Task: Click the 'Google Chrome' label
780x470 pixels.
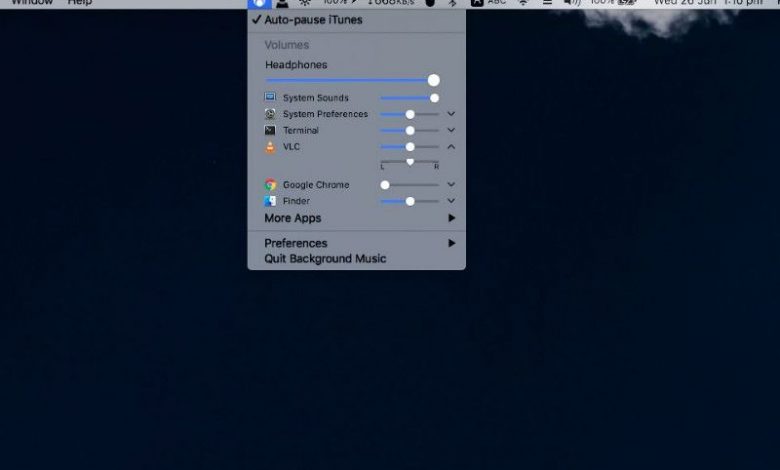Action: coord(316,185)
